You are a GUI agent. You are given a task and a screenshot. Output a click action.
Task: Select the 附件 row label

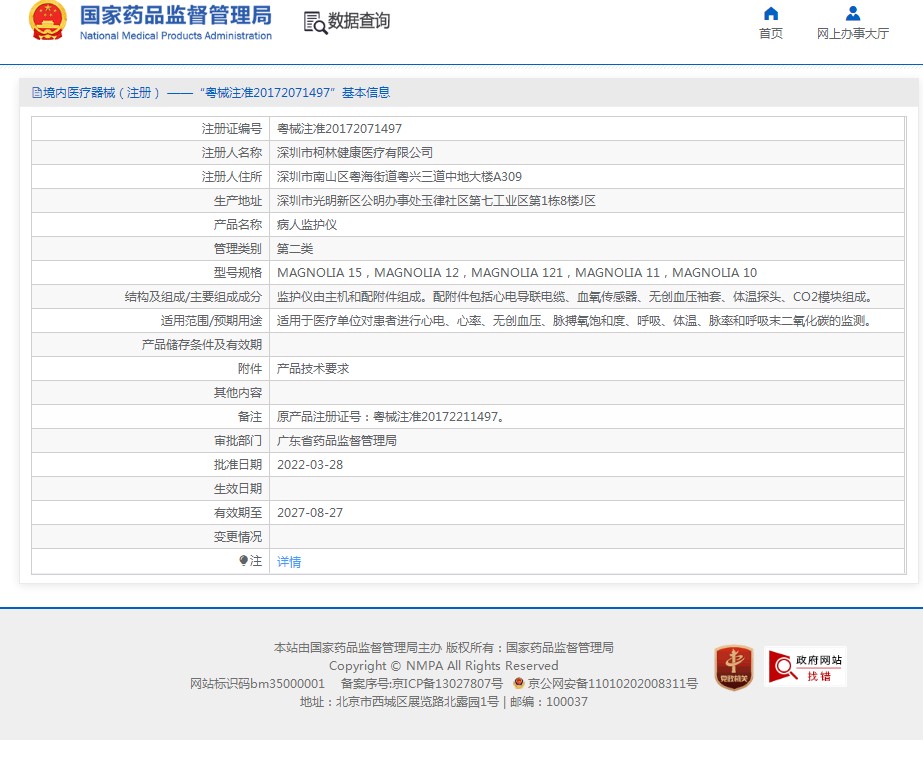(250, 369)
